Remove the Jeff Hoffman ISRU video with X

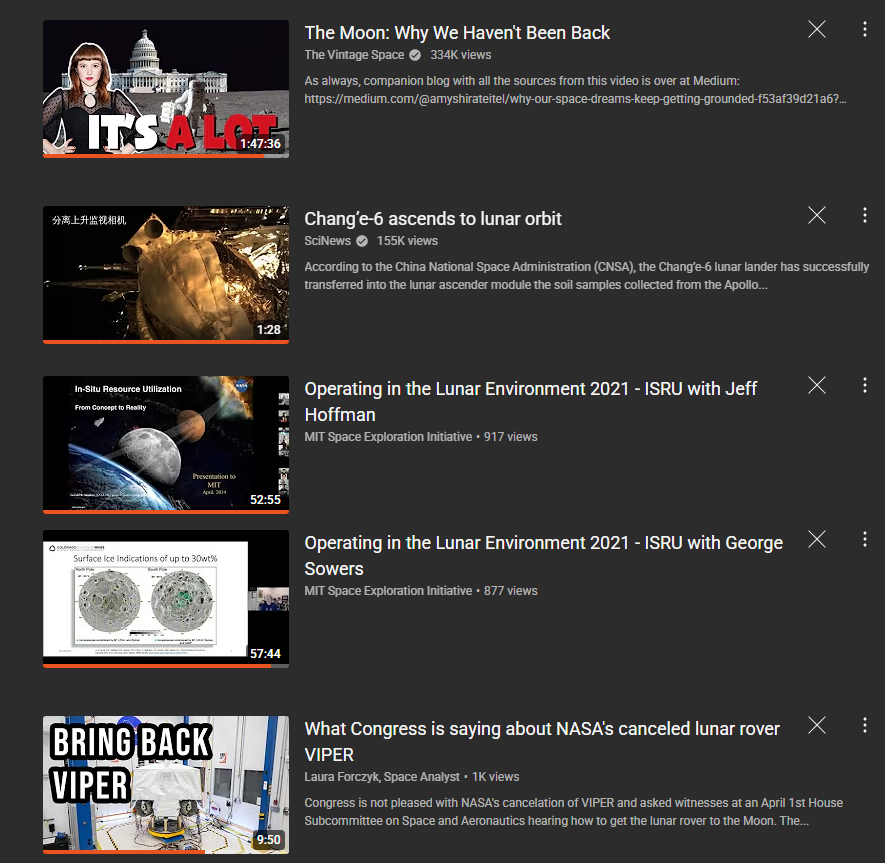(x=817, y=385)
